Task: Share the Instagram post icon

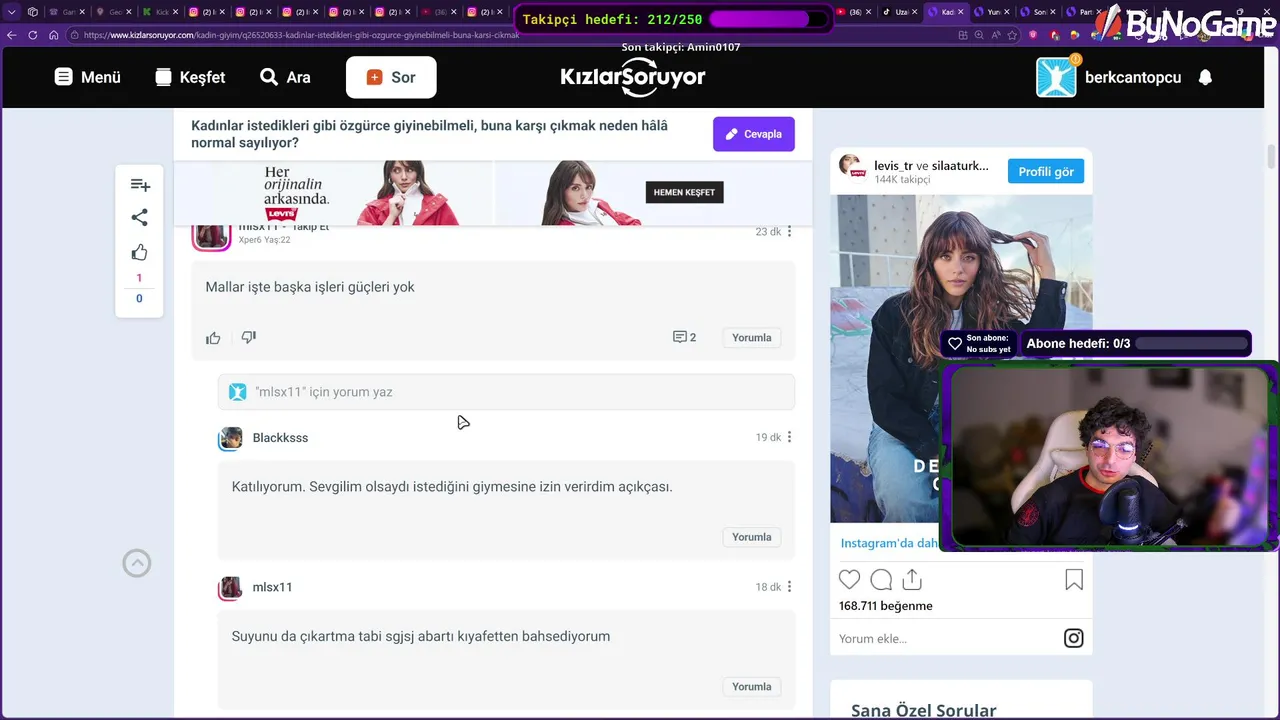Action: [x=912, y=580]
